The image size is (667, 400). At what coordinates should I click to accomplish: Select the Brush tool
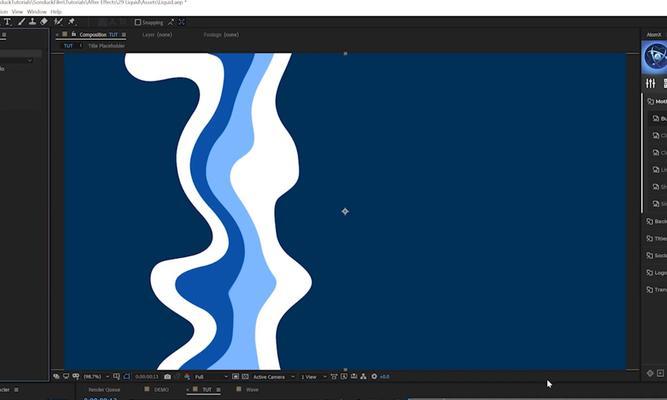(x=21, y=22)
